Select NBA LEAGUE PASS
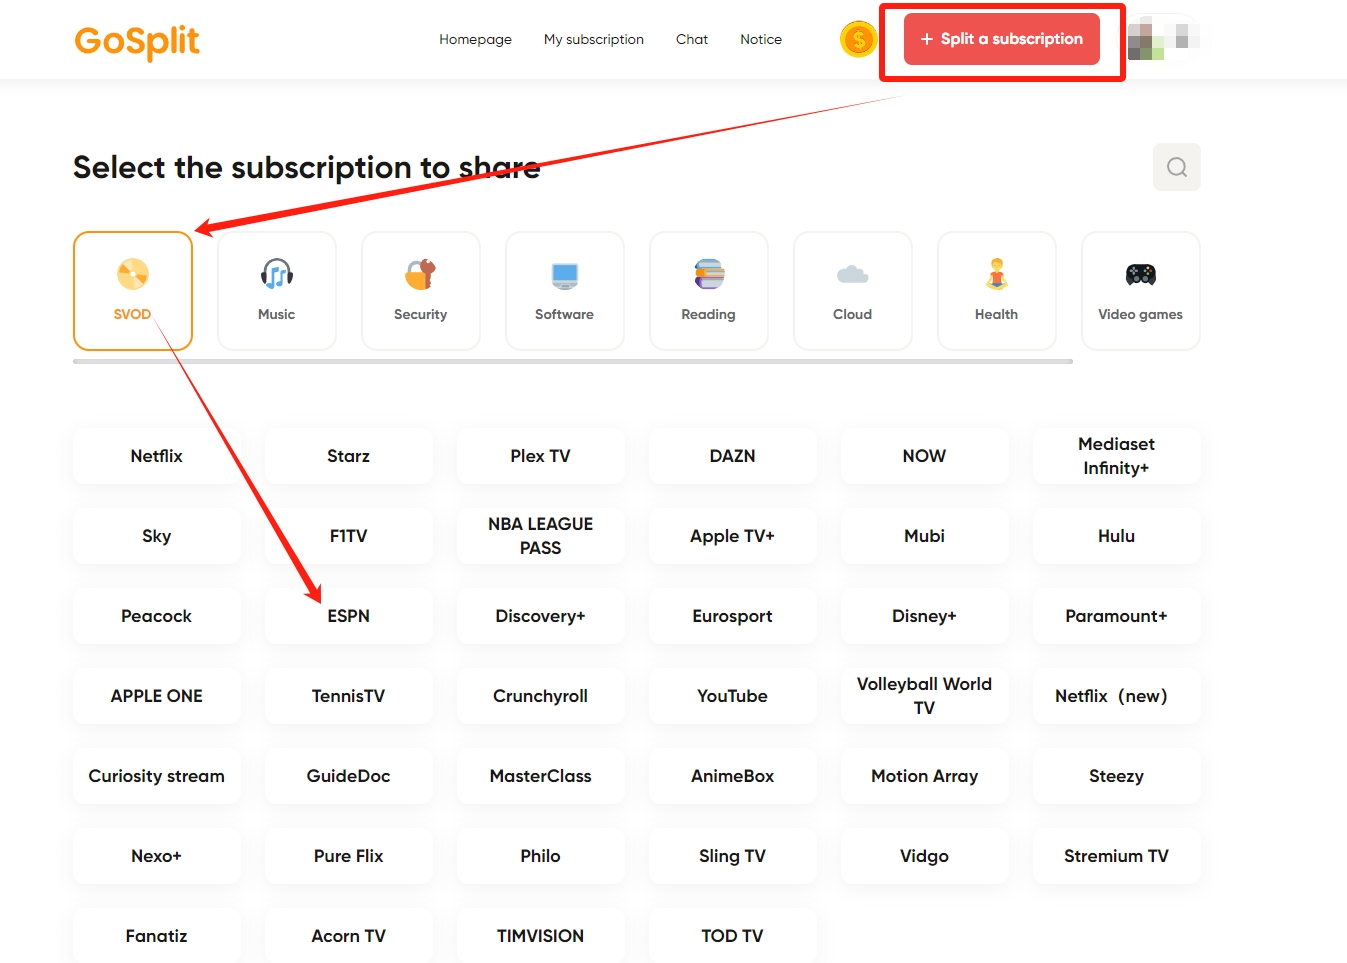Image resolution: width=1347 pixels, height=963 pixels. pyautogui.click(x=541, y=536)
